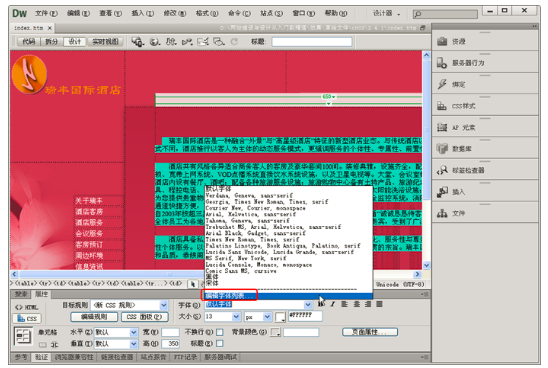
Task: Switch to 设计 design view
Action: pyautogui.click(x=75, y=42)
